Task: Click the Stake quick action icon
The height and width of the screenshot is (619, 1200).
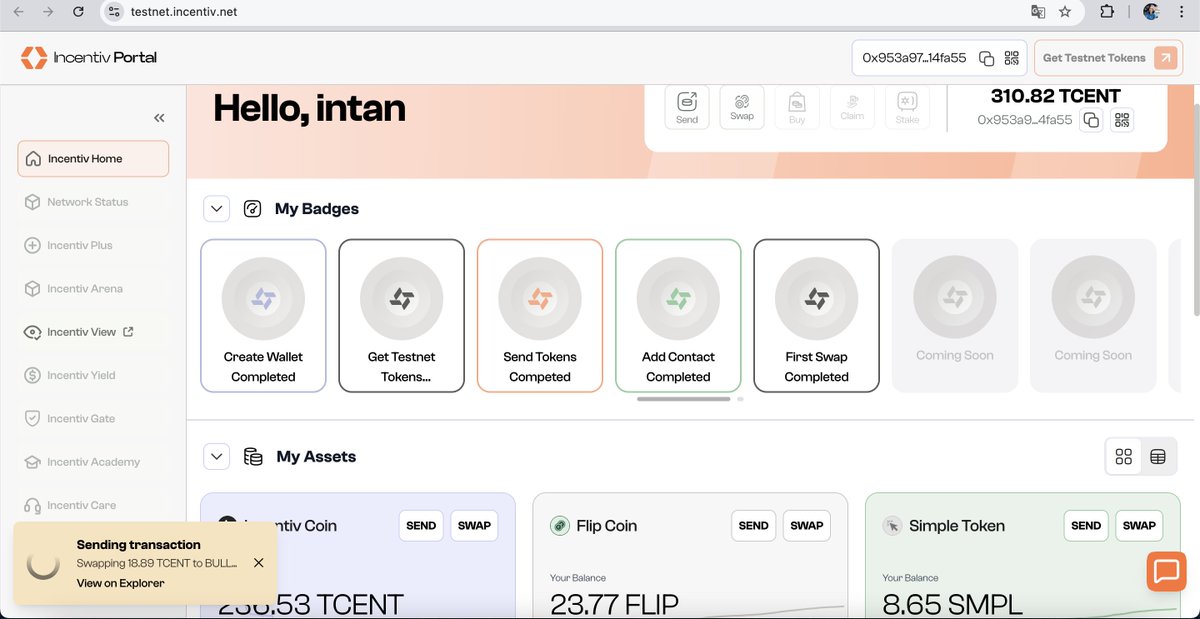Action: pos(907,106)
